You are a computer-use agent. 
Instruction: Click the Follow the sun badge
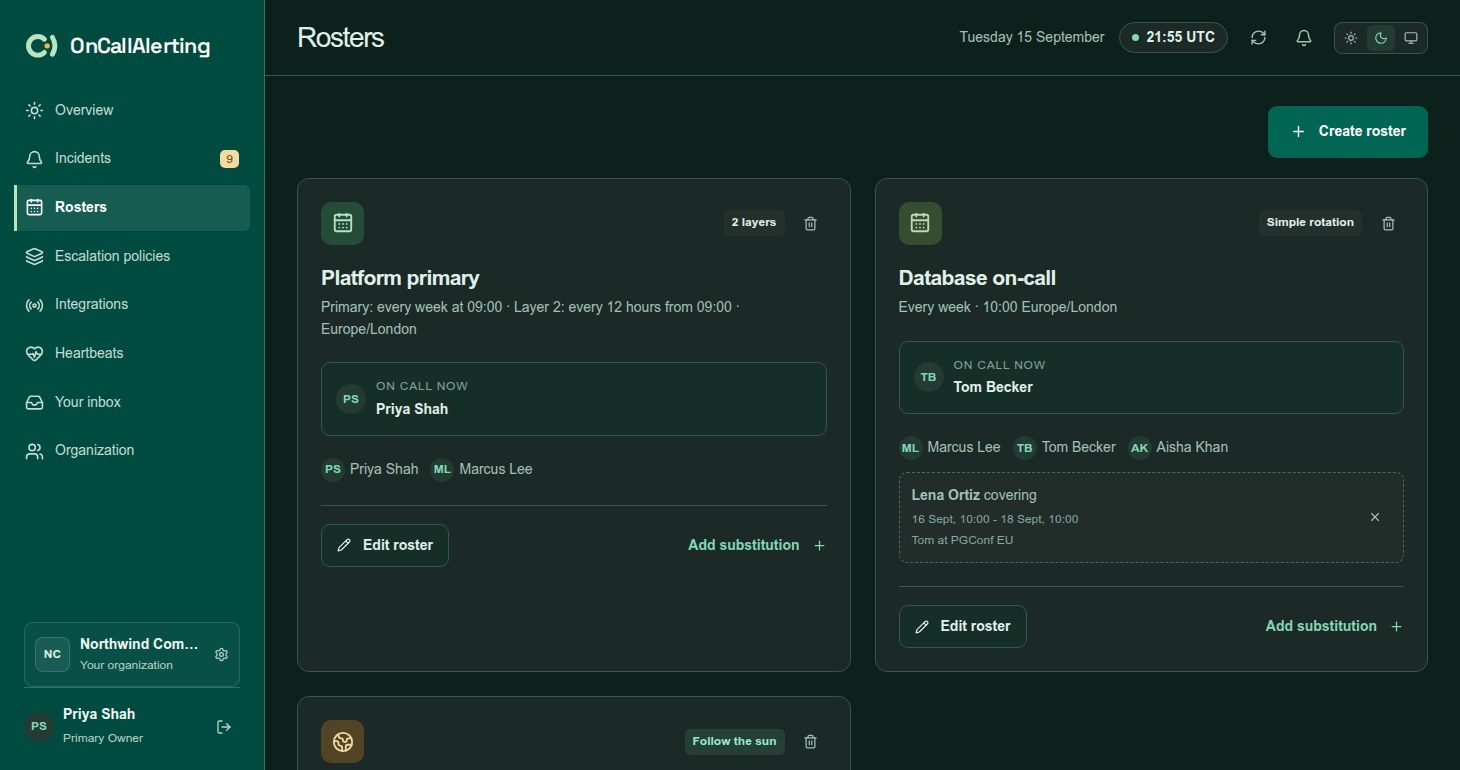pyautogui.click(x=734, y=741)
